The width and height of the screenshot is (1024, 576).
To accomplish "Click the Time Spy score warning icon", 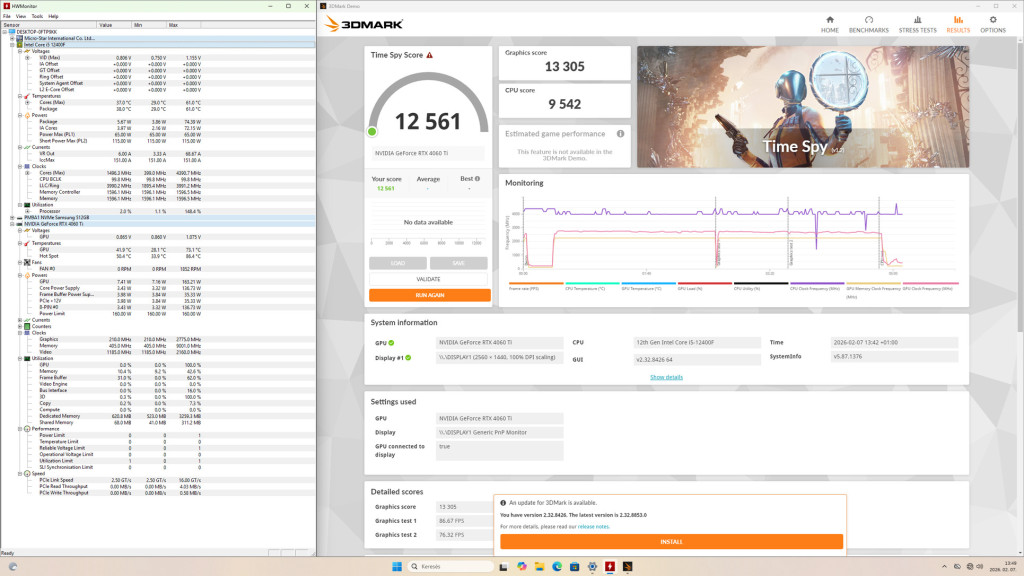I will [x=430, y=56].
